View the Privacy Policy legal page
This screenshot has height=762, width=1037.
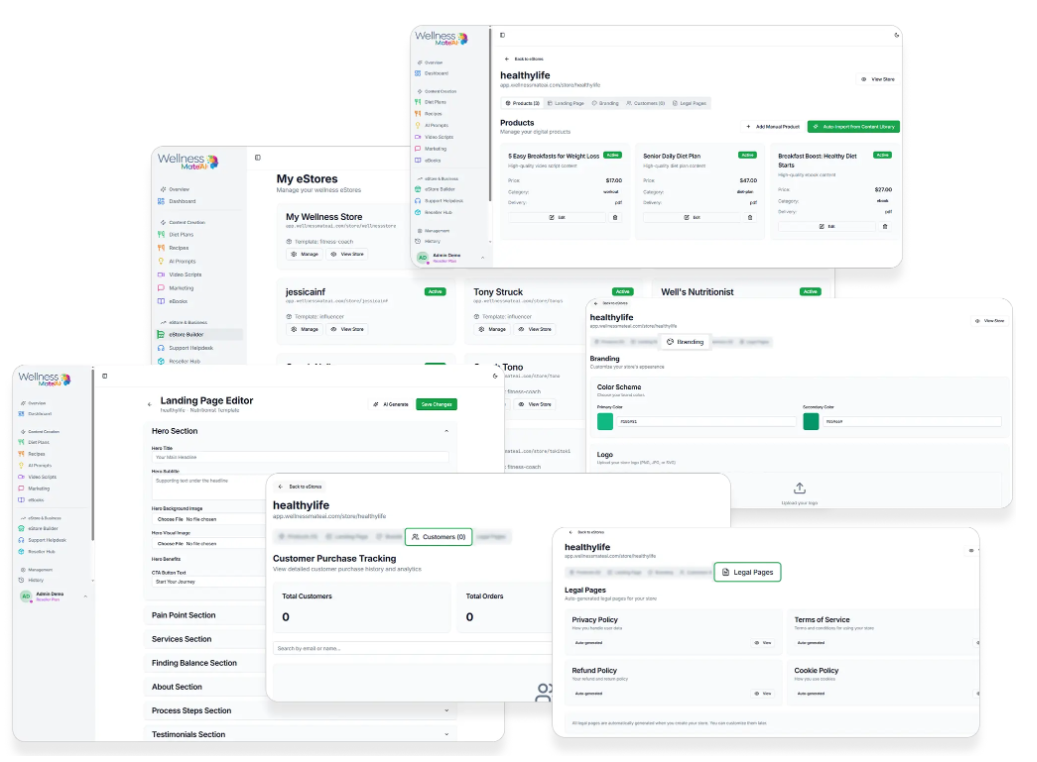coord(763,643)
